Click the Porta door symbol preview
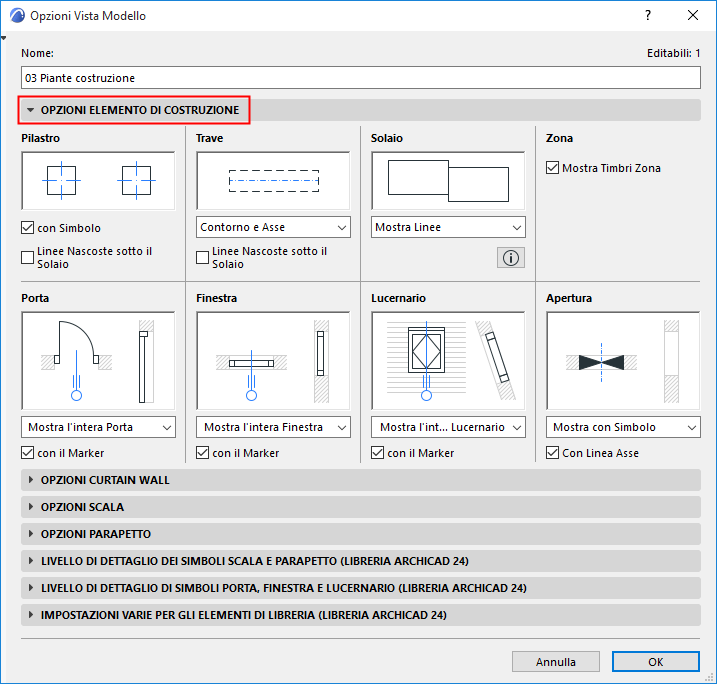Screen dimensions: 717x684 (98, 361)
